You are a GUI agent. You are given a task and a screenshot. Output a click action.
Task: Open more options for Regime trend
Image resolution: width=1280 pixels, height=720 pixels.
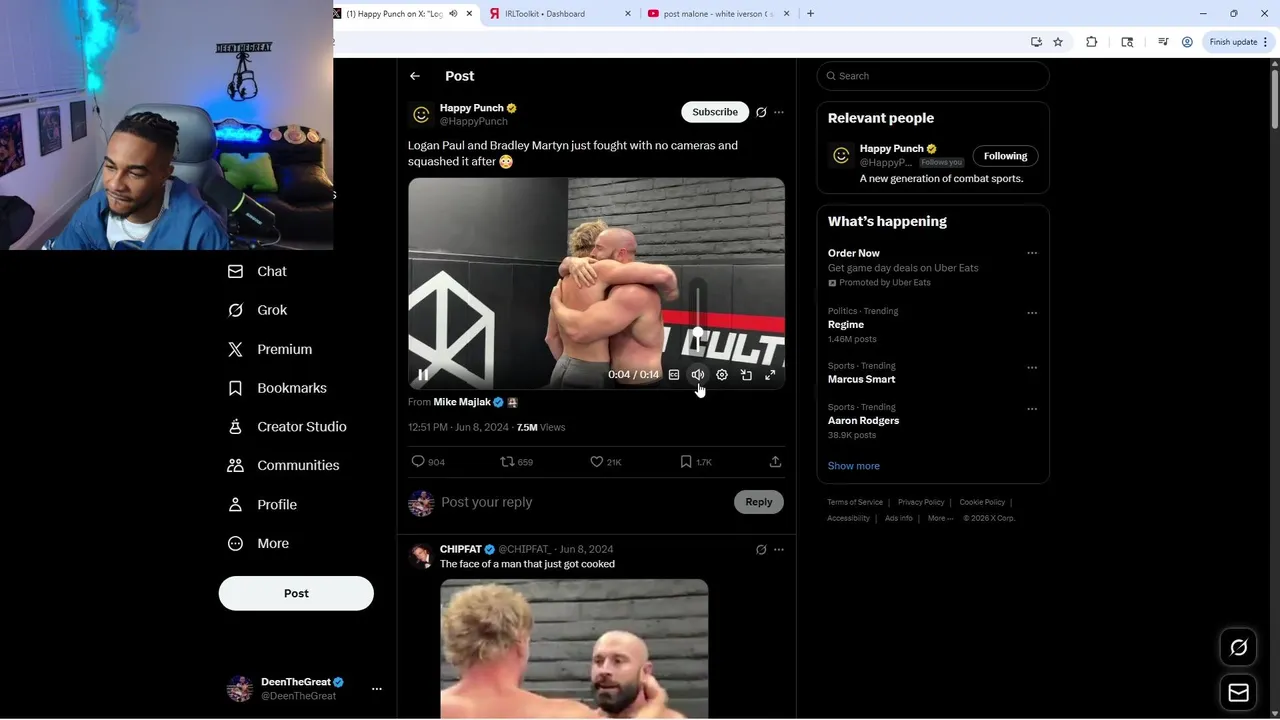click(1032, 313)
